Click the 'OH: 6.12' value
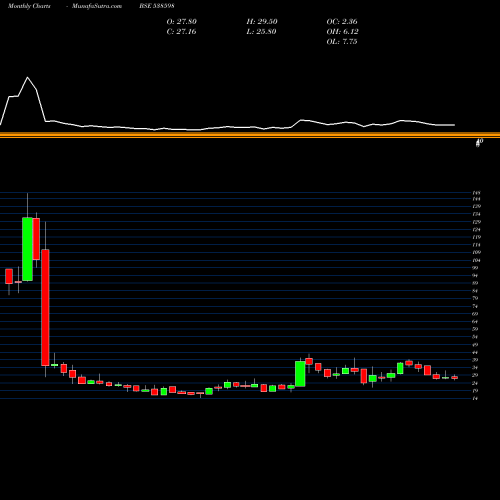 click(343, 32)
